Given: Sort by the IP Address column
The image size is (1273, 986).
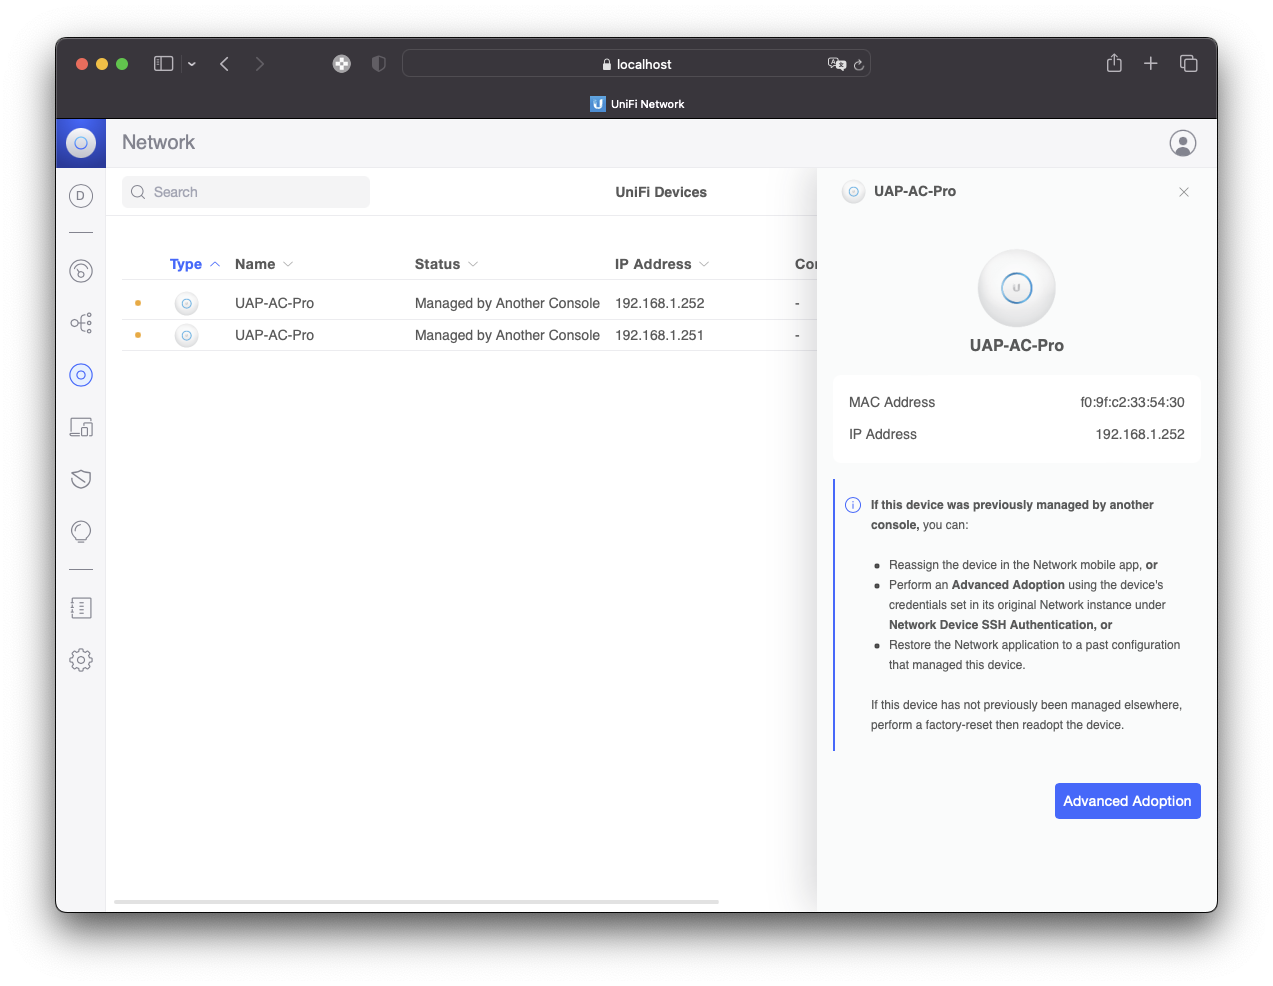Looking at the screenshot, I should 662,264.
